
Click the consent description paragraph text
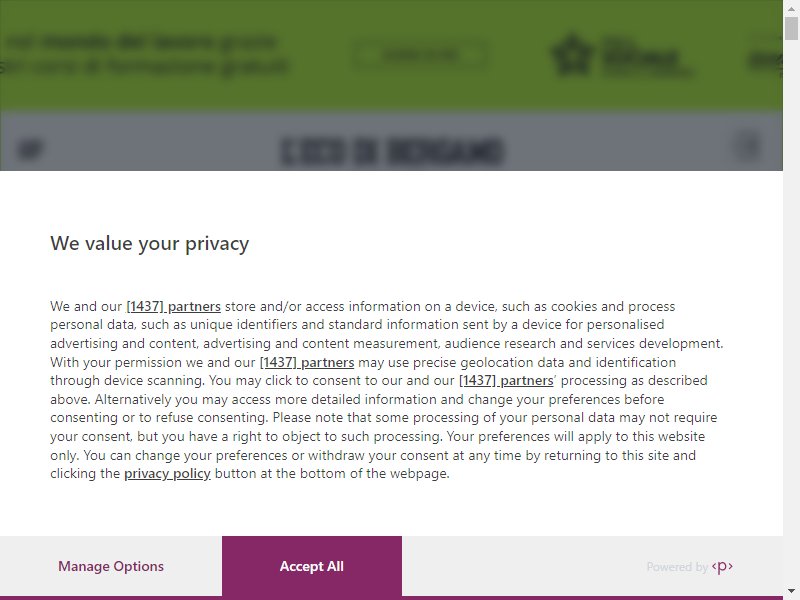(386, 390)
